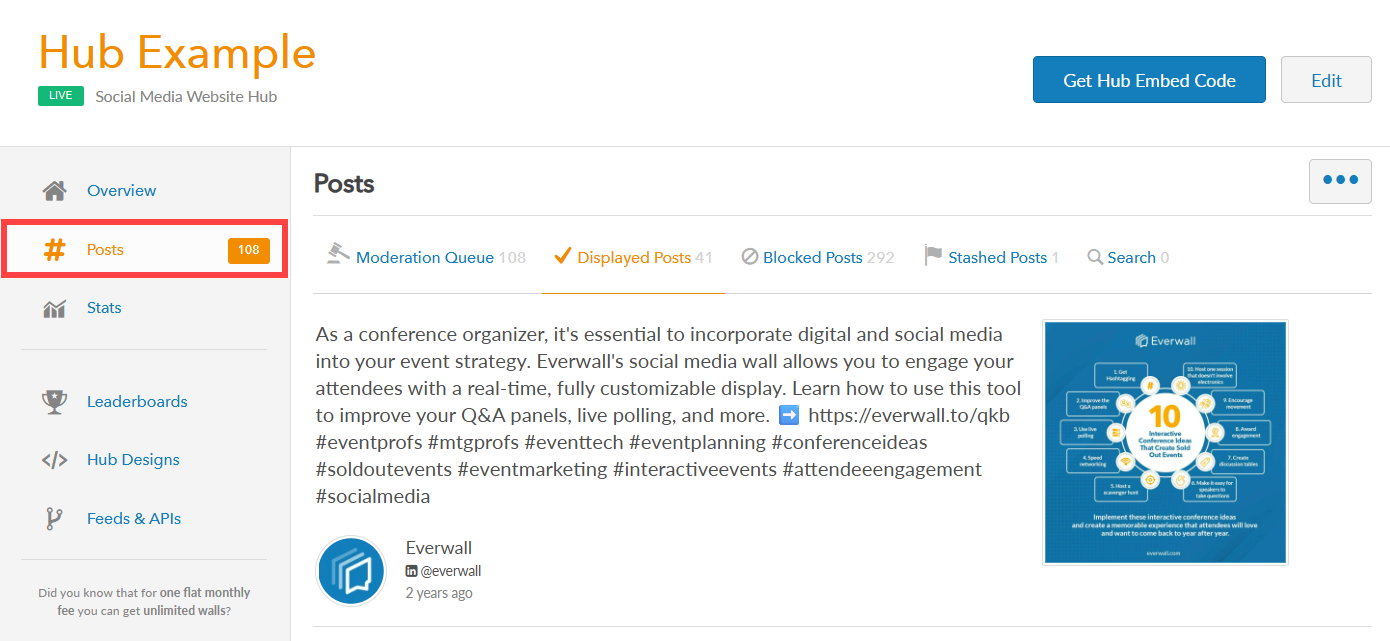1390x641 pixels.
Task: Click the Blocked Posts ban icon
Action: click(x=749, y=257)
